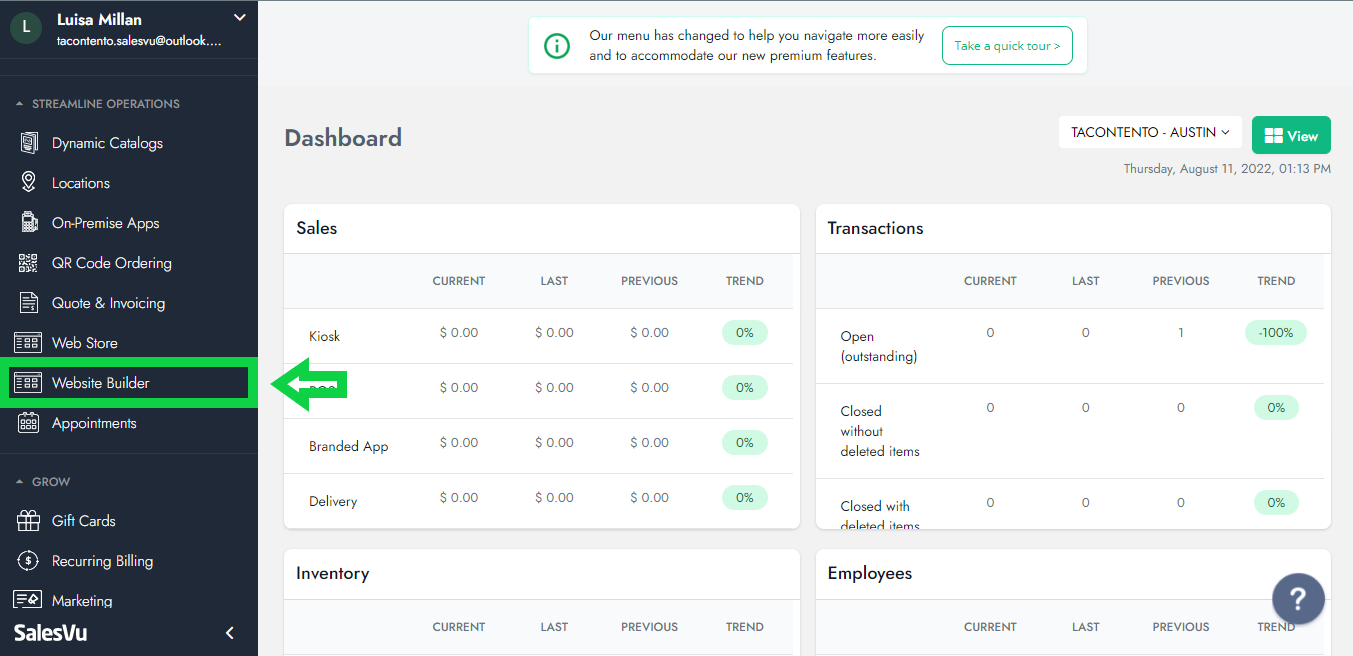
Task: Click the Gift Cards present icon
Action: (x=29, y=521)
